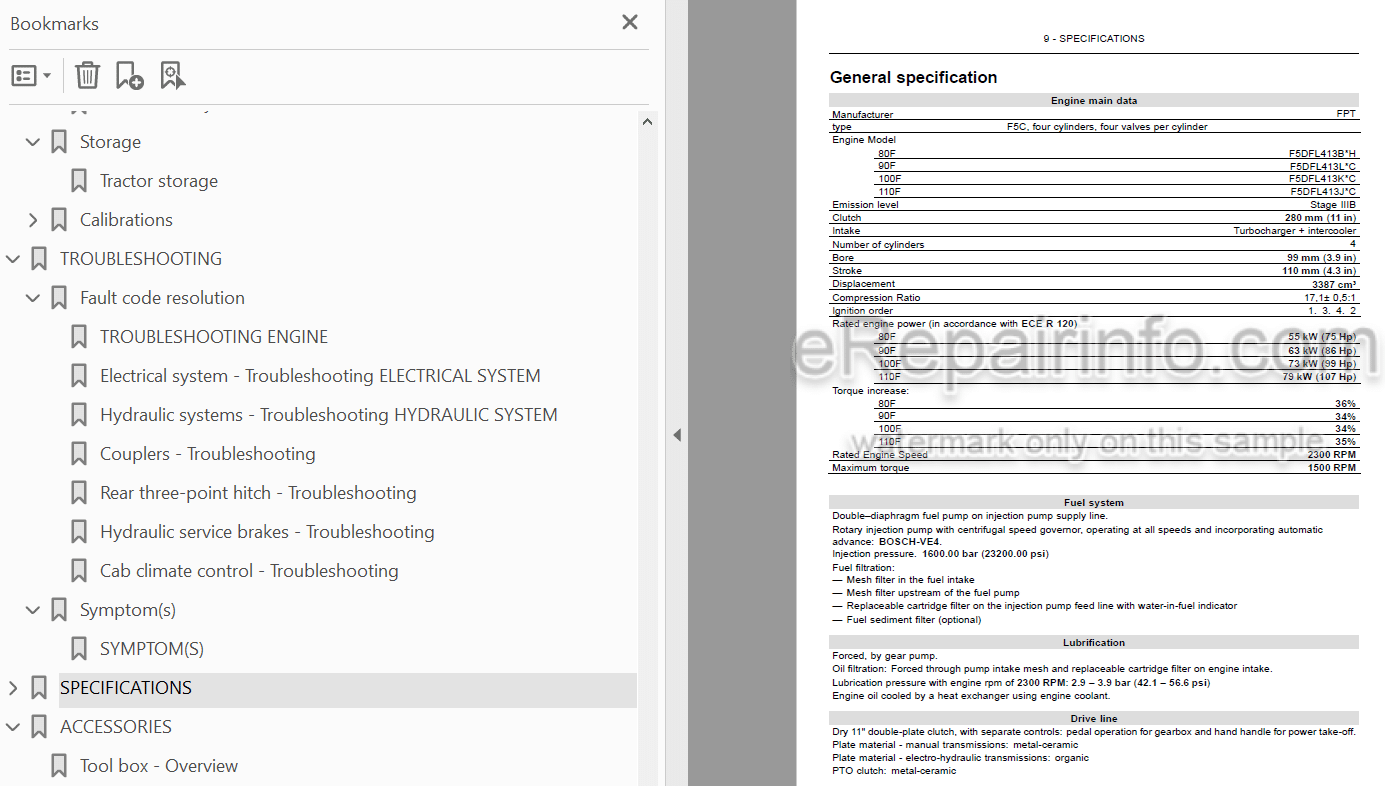1385x786 pixels.
Task: Open the Tractor storage bookmark
Action: (159, 181)
